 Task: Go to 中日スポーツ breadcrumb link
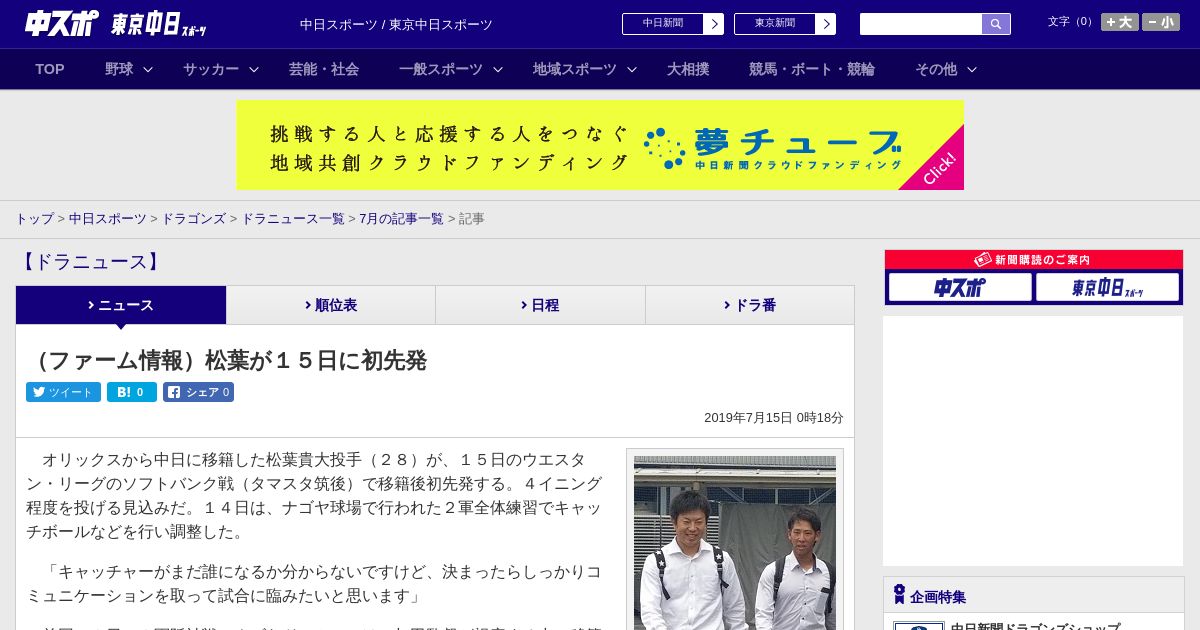[108, 219]
